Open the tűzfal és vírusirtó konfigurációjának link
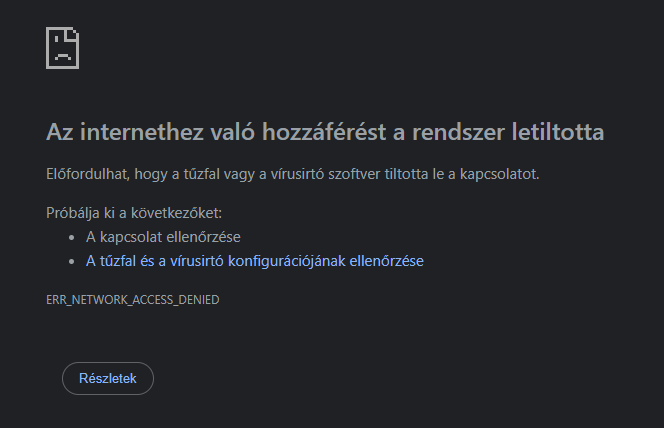 254,261
